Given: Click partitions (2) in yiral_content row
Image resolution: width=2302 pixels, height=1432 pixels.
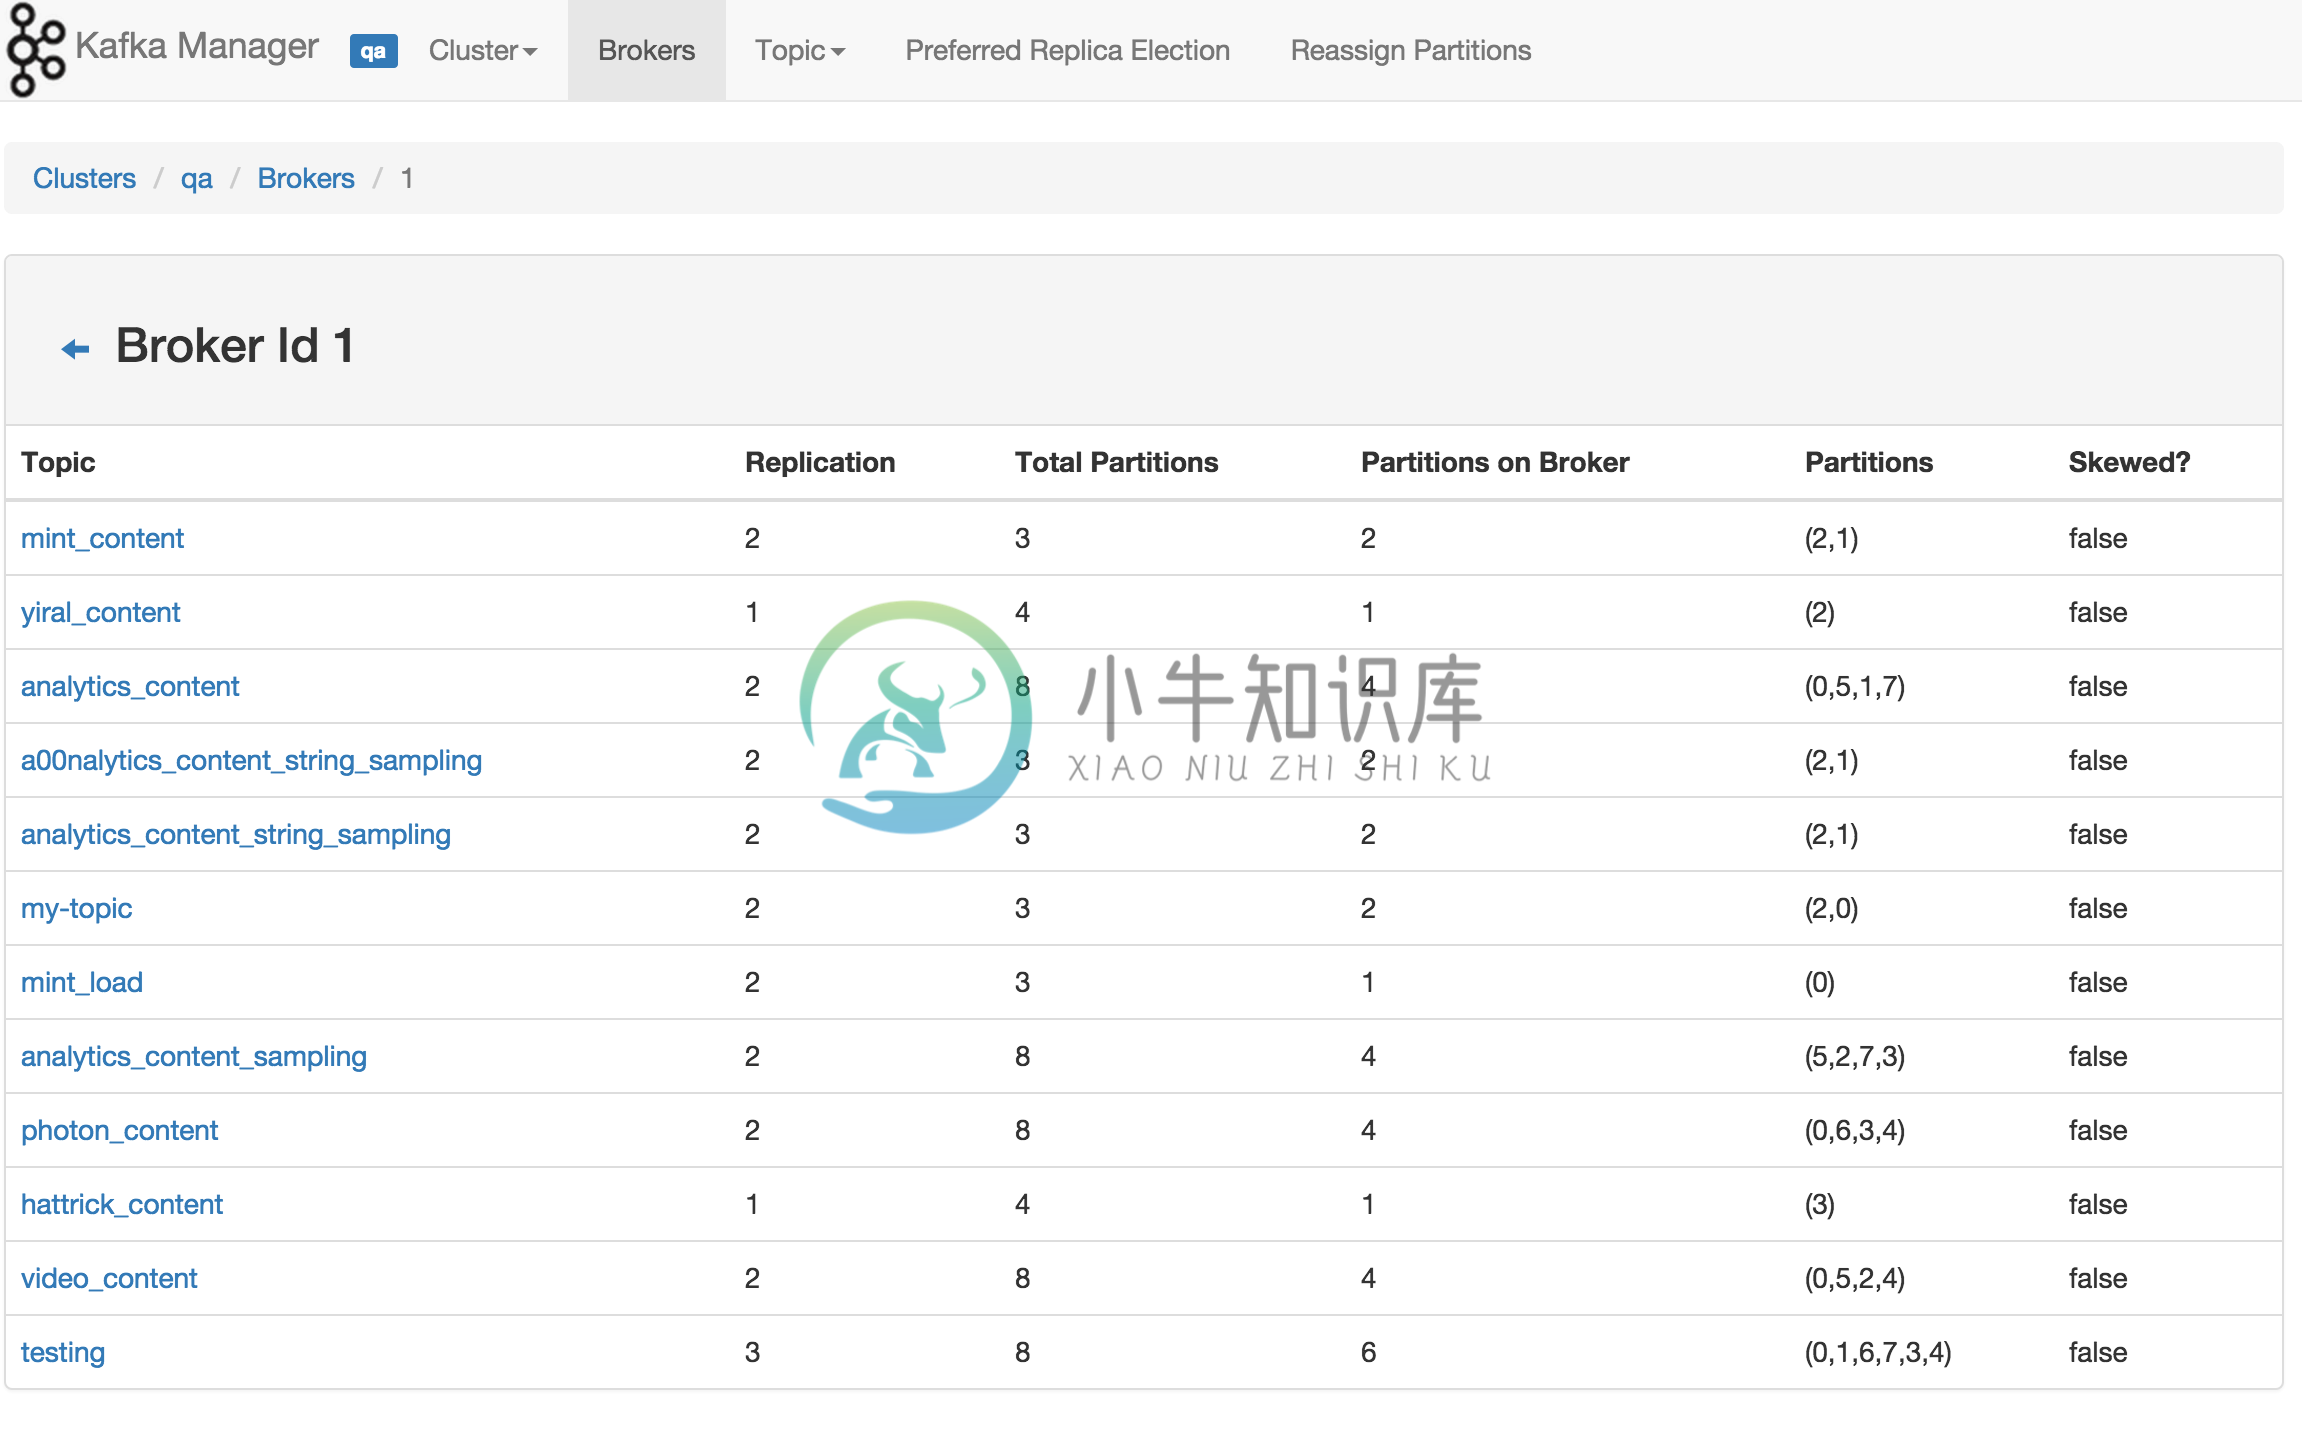Looking at the screenshot, I should click(1819, 612).
